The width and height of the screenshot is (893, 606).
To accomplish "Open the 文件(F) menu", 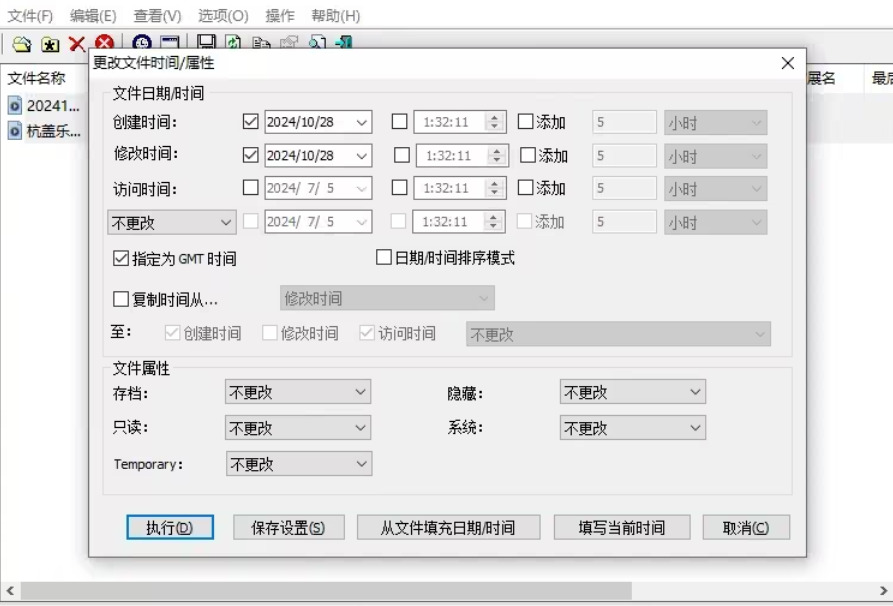I will (30, 15).
